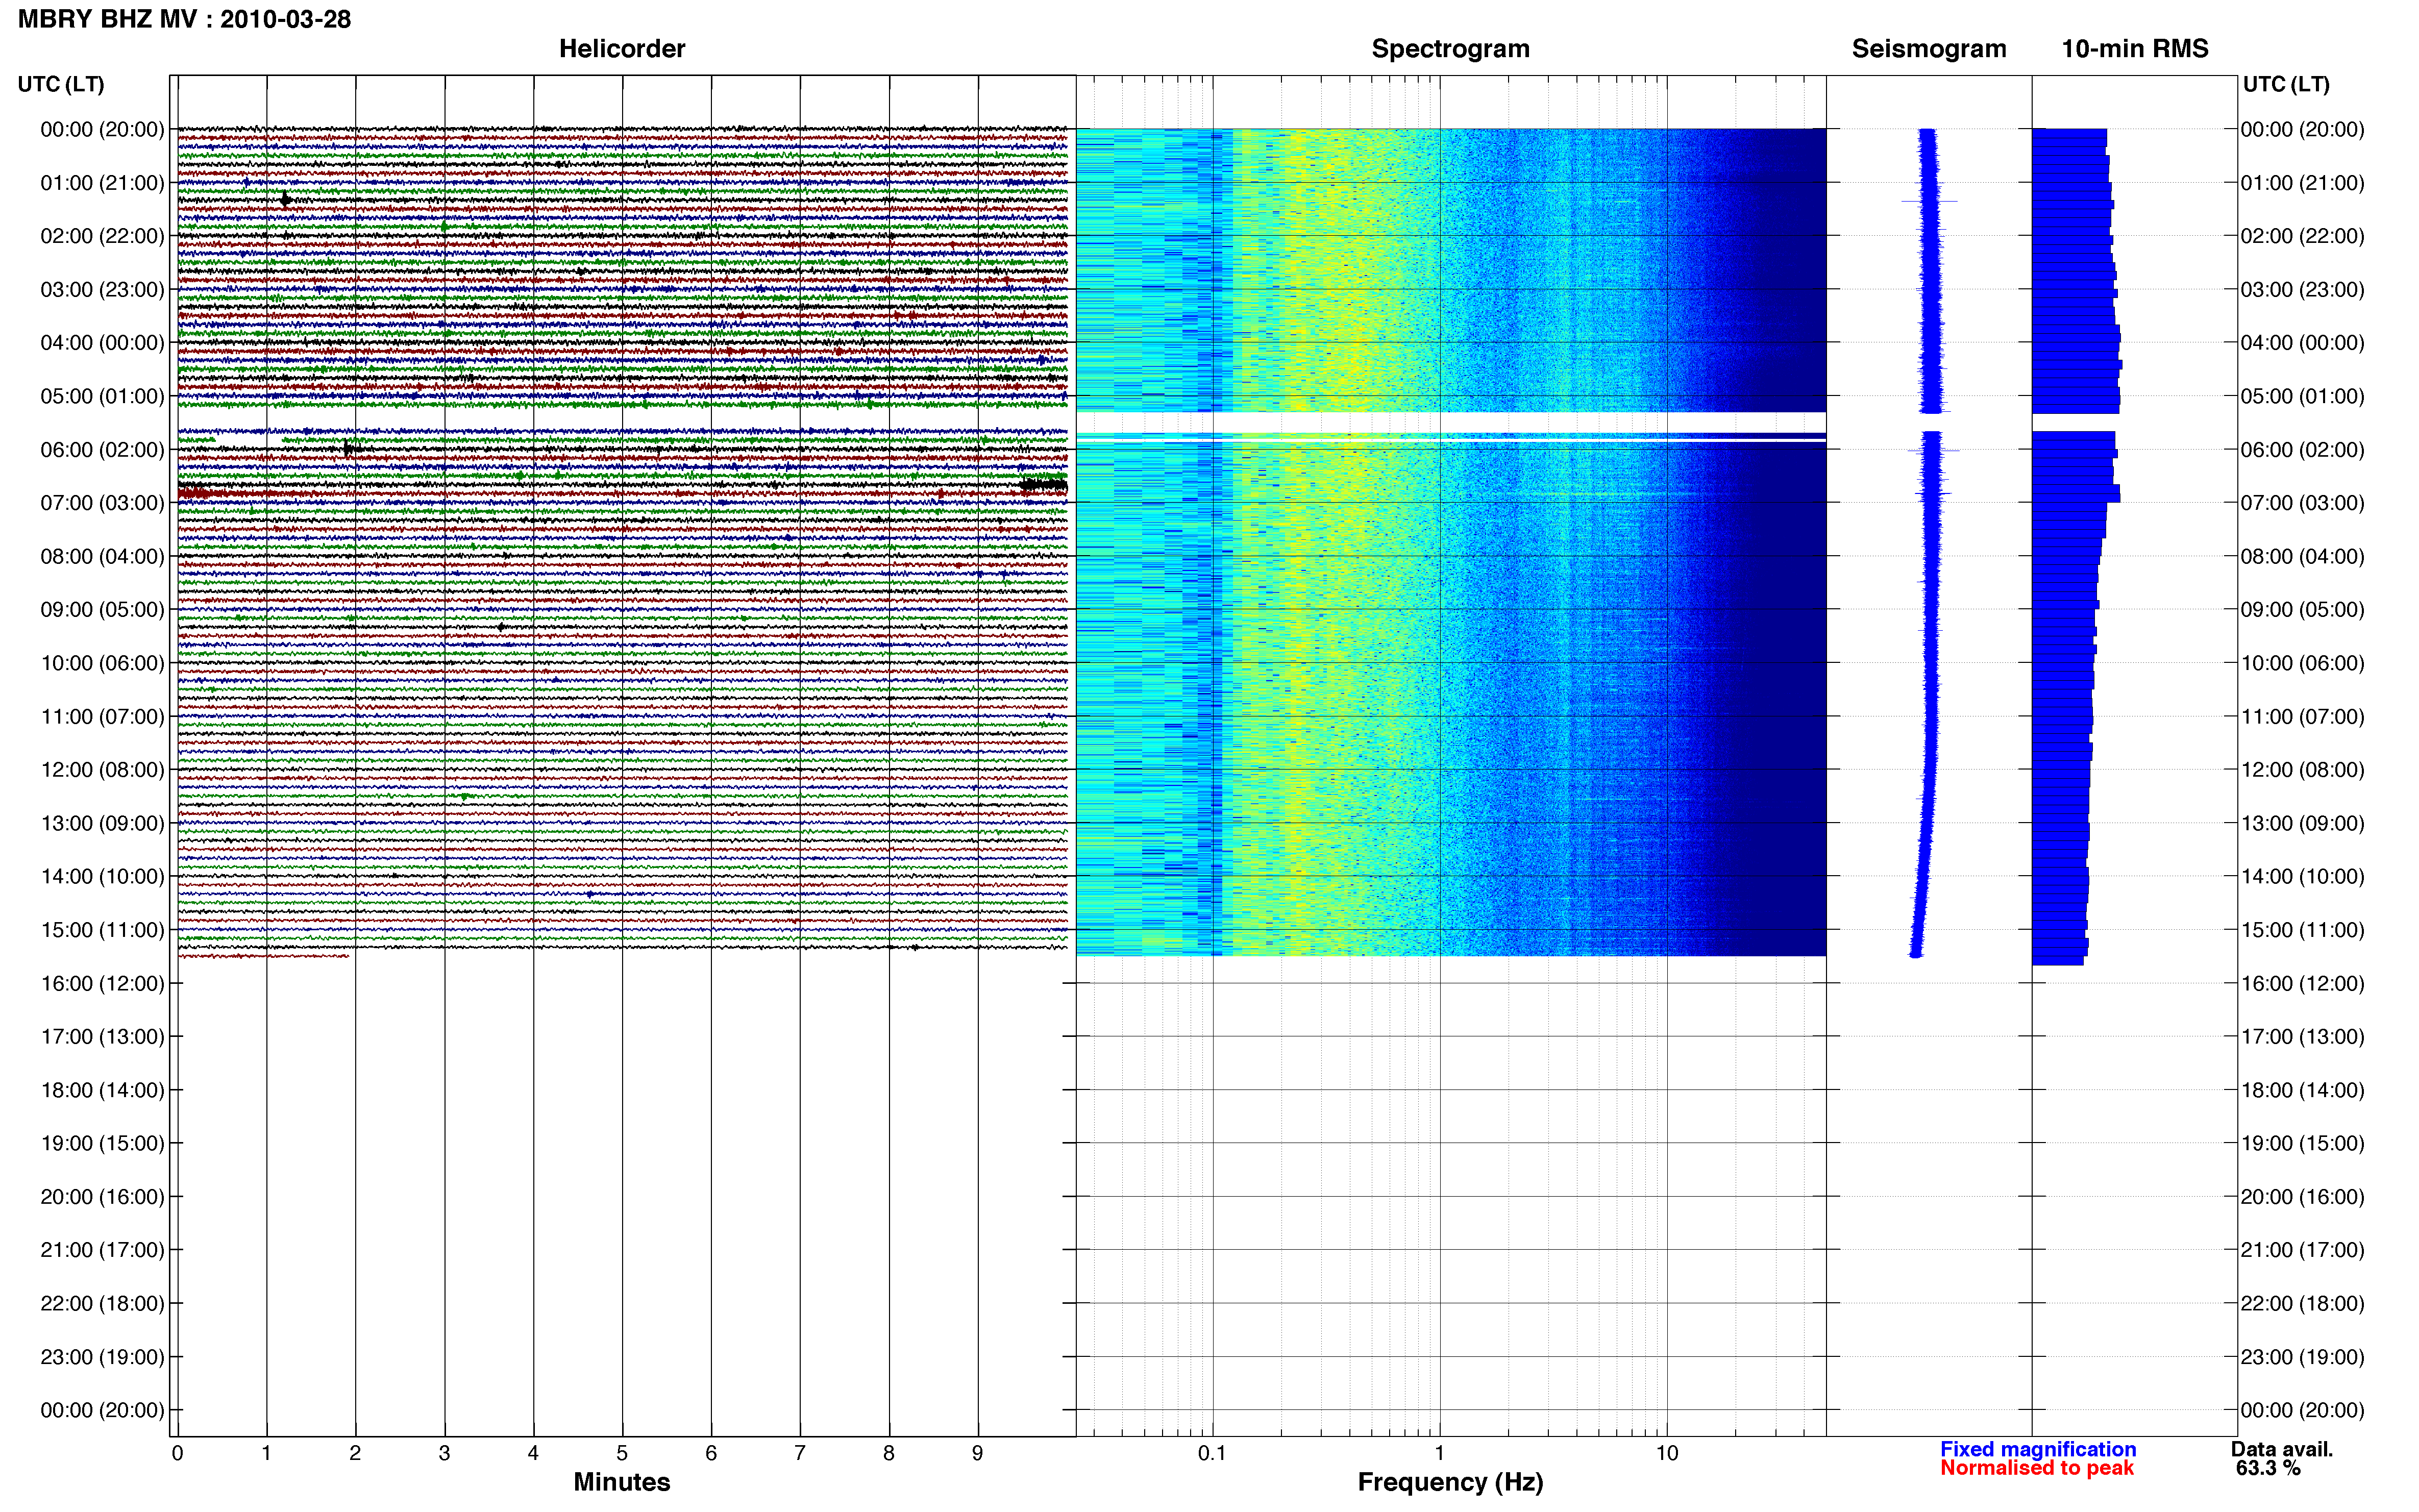Click left time label '05:00 (01:00)'
The width and height of the screenshot is (2419, 1512).
[x=102, y=396]
